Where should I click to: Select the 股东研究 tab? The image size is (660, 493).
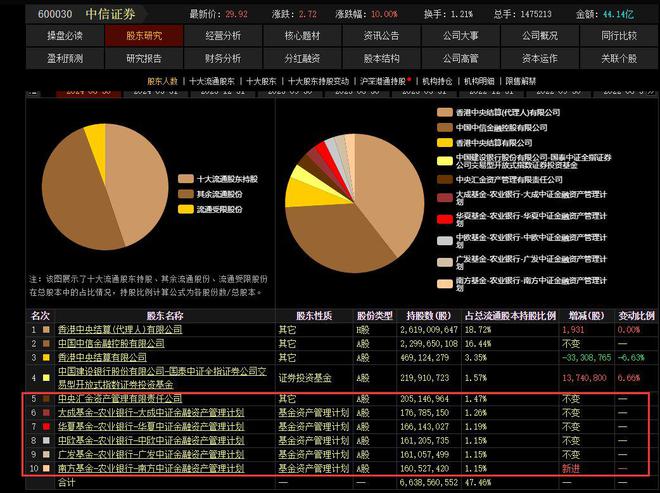click(144, 36)
